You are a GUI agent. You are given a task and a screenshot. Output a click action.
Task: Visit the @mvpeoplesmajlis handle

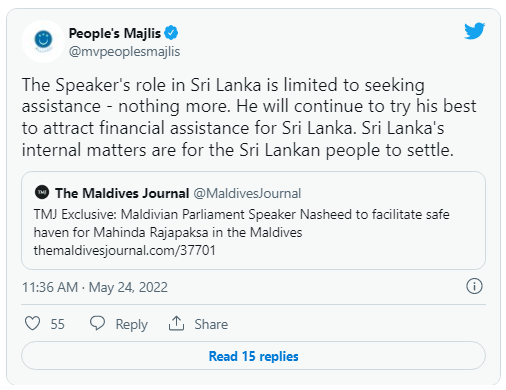pyautogui.click(x=124, y=52)
